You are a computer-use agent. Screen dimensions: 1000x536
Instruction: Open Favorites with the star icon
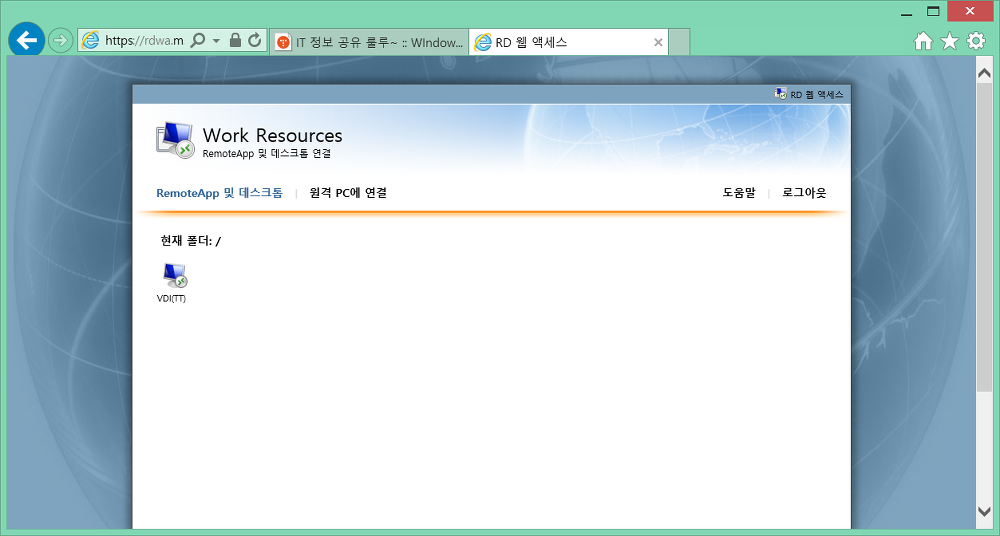[x=949, y=41]
